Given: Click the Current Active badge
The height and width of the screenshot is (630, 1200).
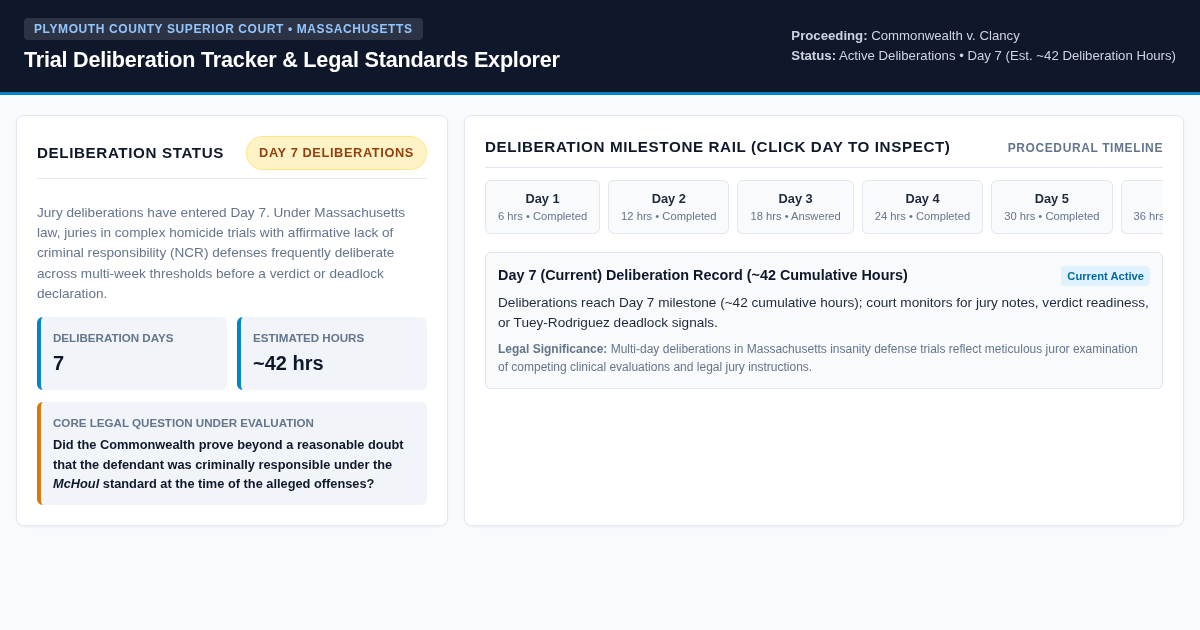Looking at the screenshot, I should (1105, 276).
